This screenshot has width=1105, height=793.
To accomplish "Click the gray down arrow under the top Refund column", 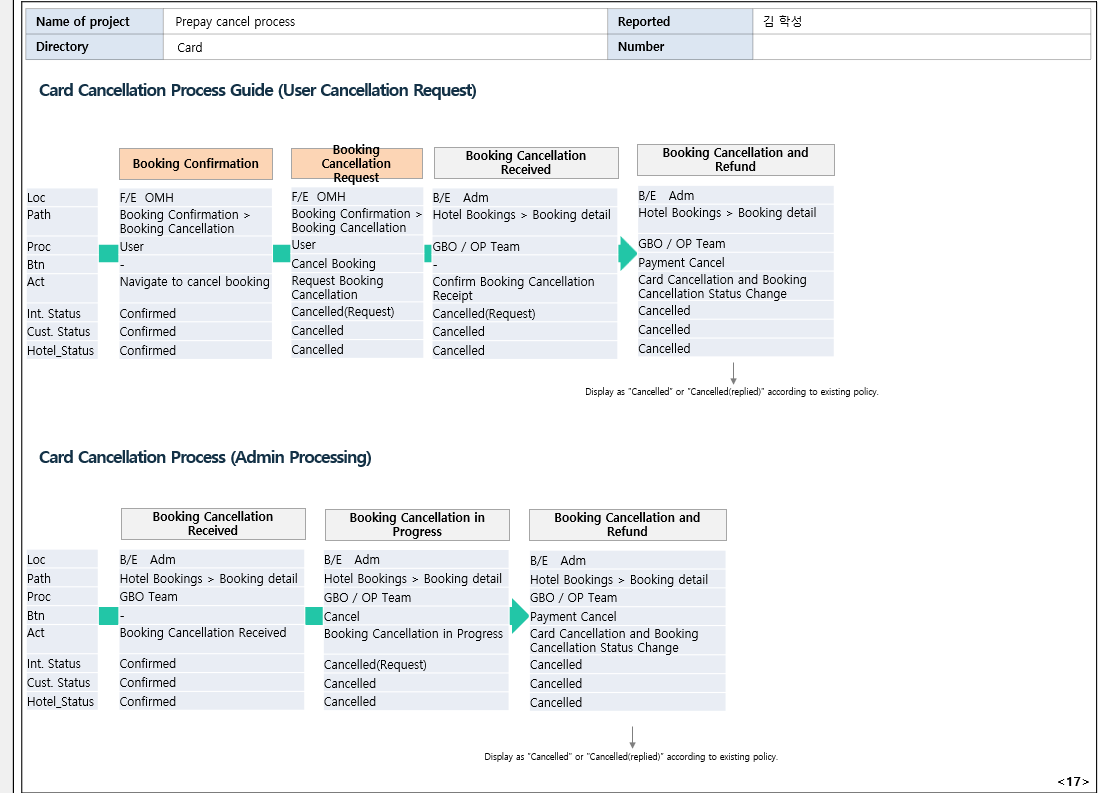I will (734, 374).
